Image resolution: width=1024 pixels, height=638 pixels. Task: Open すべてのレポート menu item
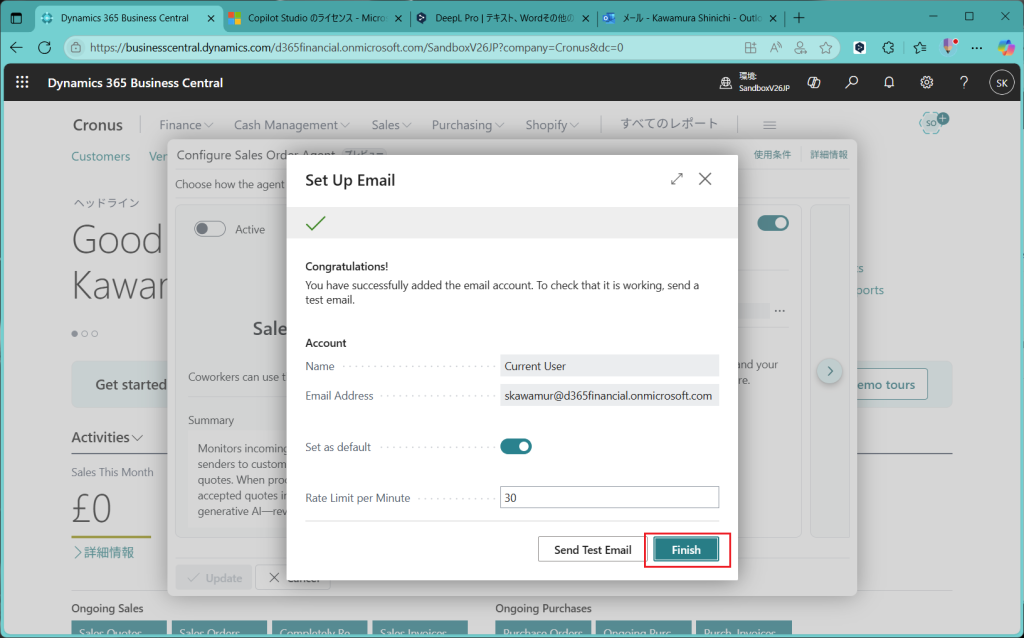(x=669, y=123)
